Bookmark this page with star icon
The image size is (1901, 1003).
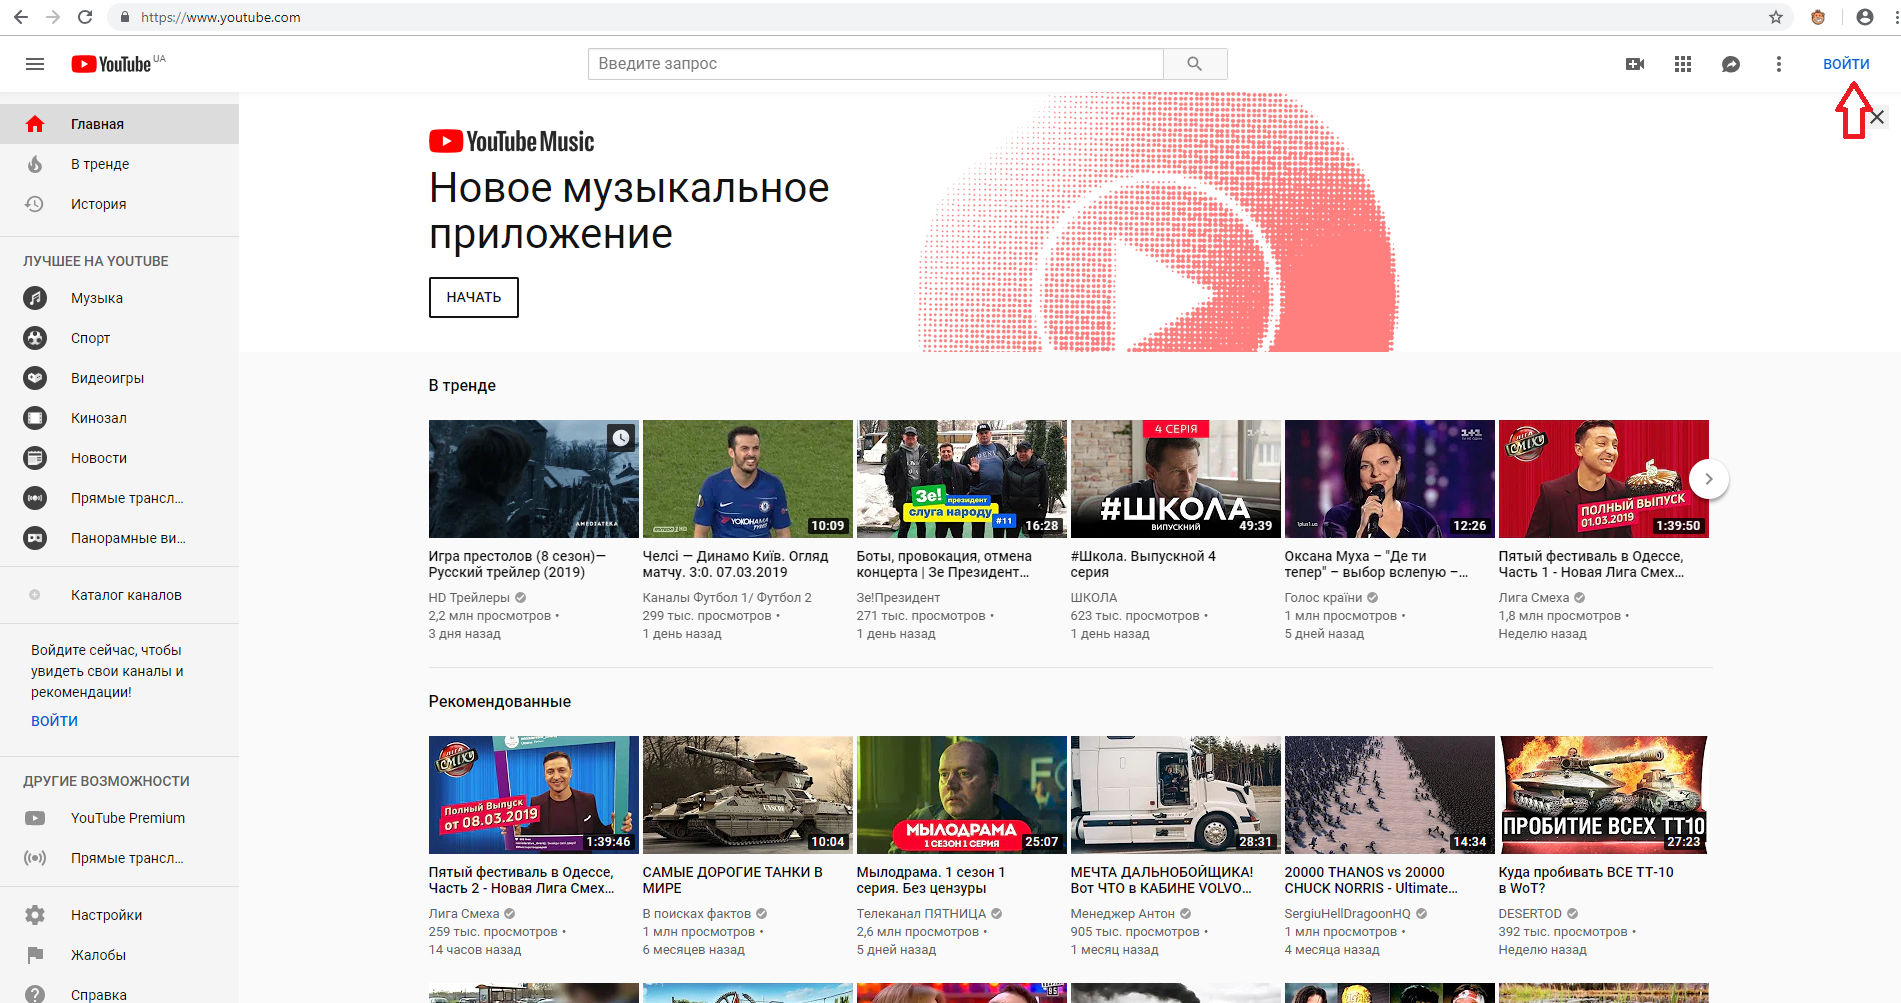click(1776, 17)
